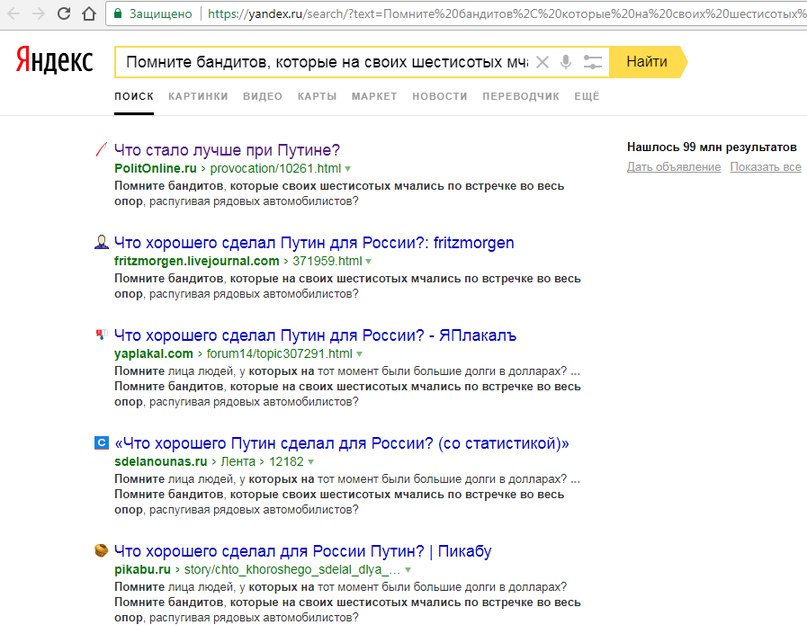Switch to the ВИДЕО tab
The height and width of the screenshot is (625, 807).
pyautogui.click(x=262, y=96)
